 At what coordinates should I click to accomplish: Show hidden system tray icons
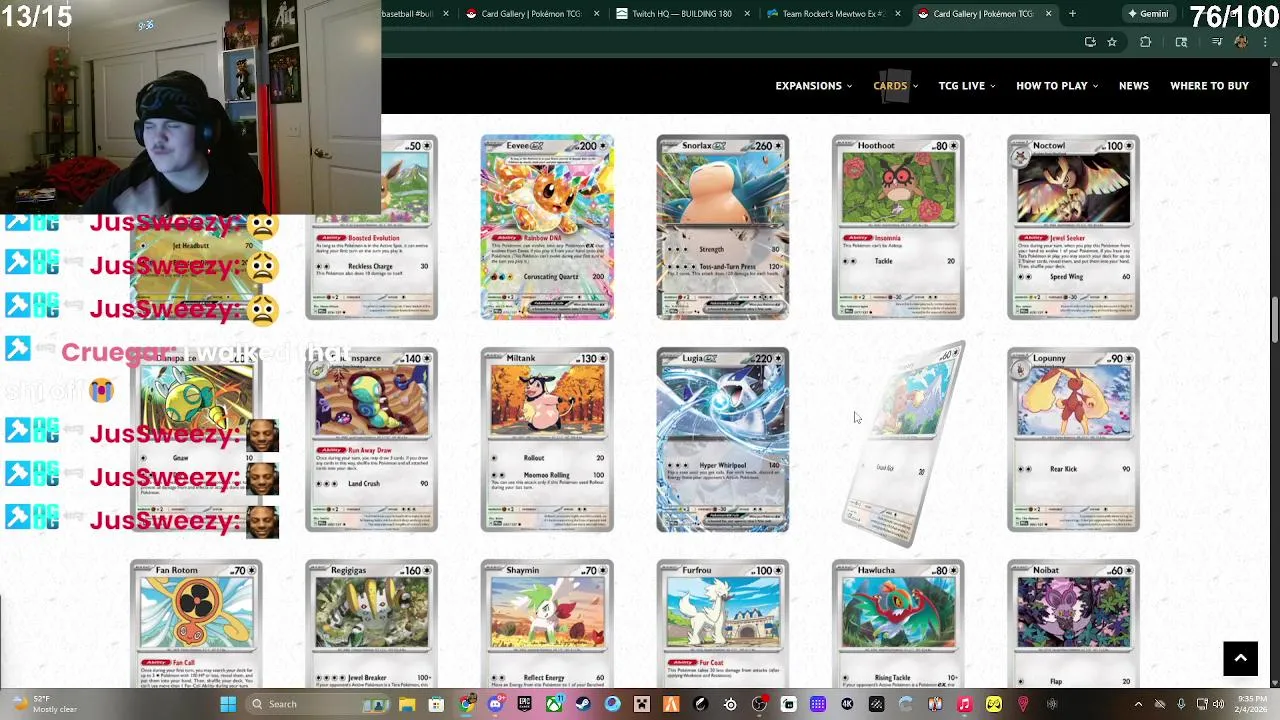(1138, 704)
